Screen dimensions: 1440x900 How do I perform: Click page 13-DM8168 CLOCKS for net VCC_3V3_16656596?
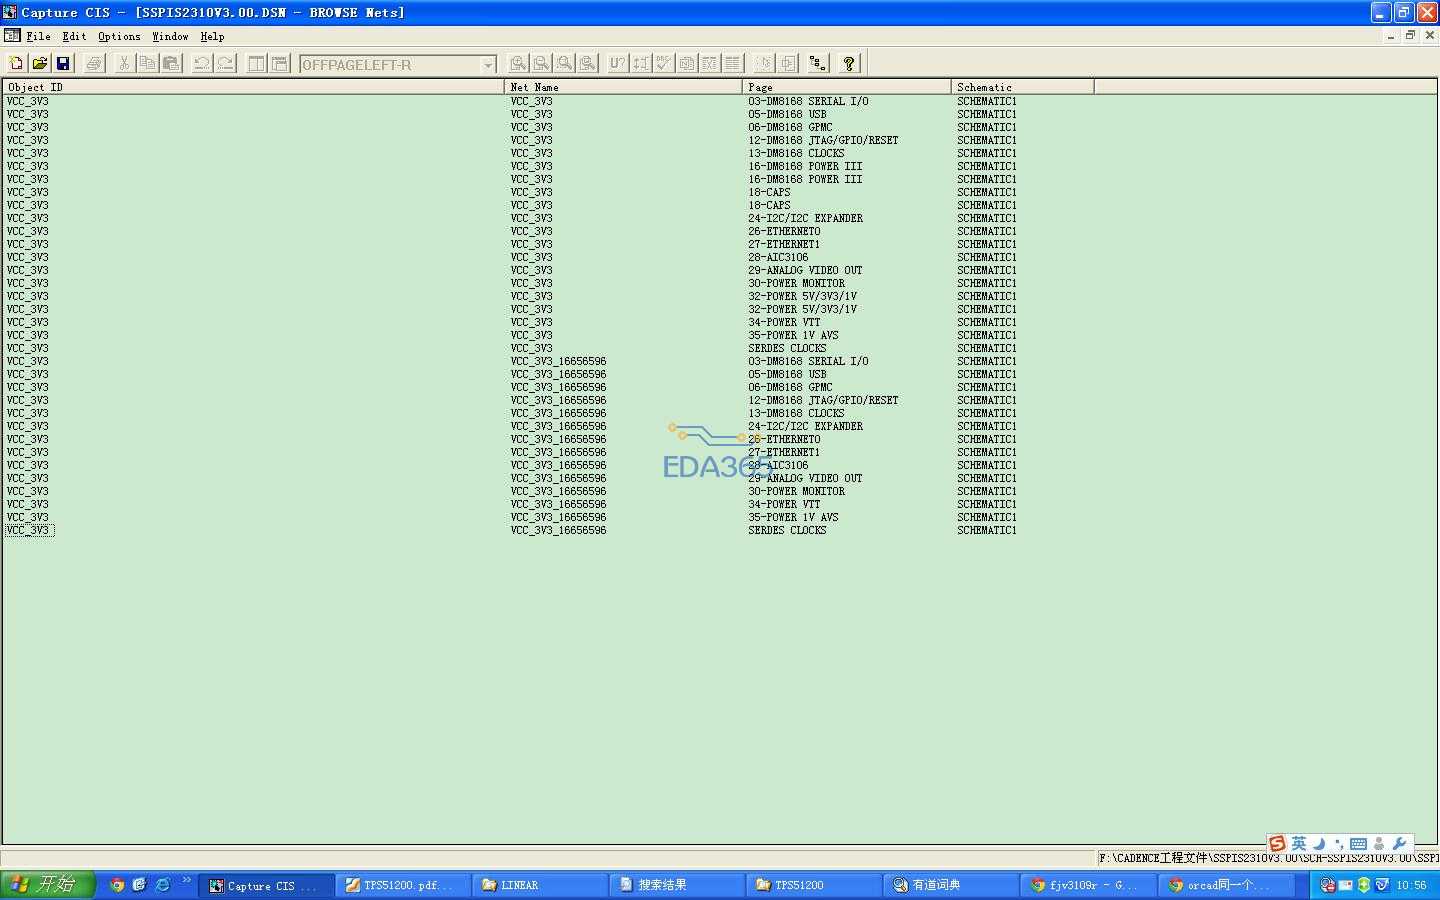[x=796, y=413]
